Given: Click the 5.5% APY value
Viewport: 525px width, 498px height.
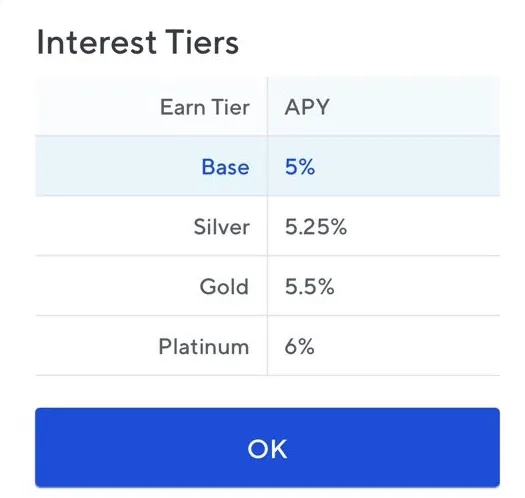Looking at the screenshot, I should 309,287.
